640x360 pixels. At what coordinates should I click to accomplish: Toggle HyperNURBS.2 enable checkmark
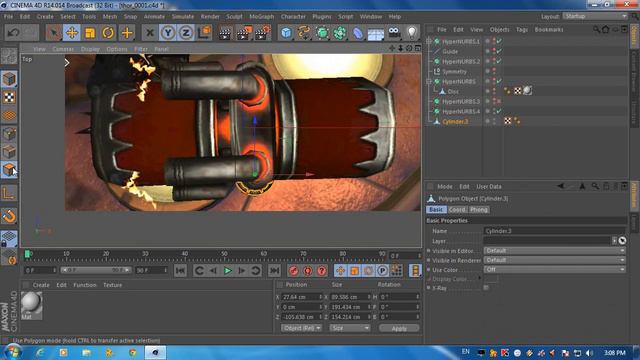click(500, 61)
